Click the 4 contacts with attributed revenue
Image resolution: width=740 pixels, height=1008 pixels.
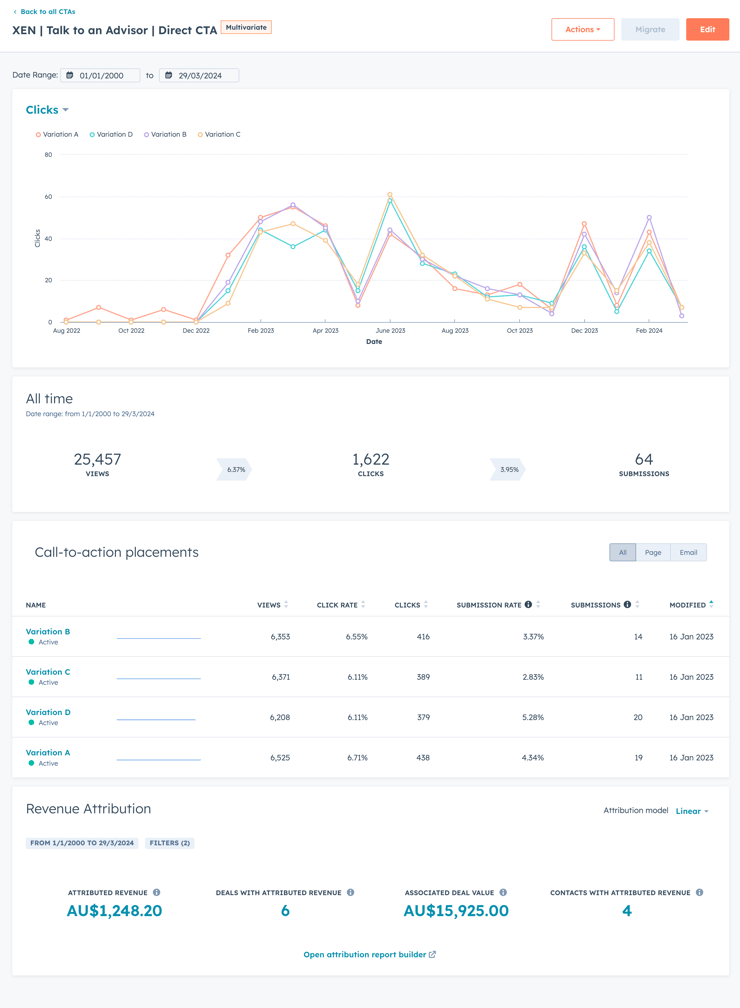627,911
